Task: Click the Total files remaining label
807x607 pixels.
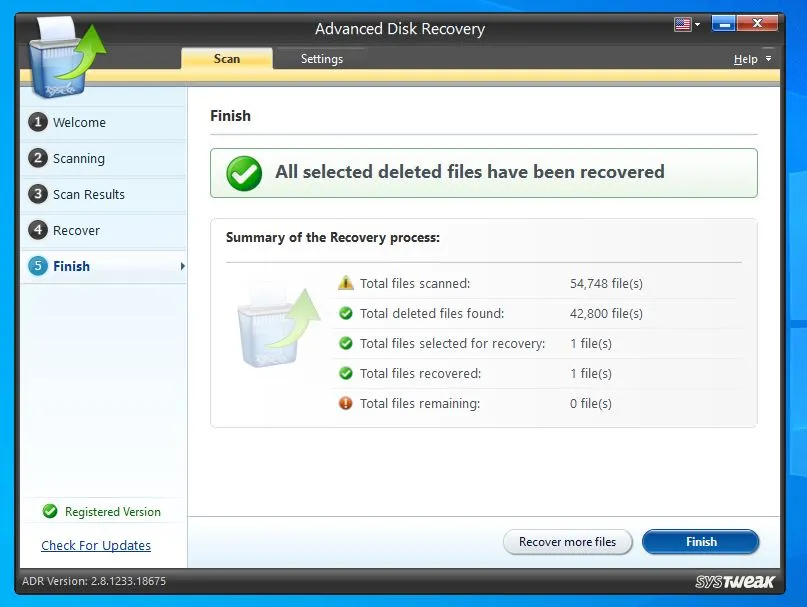Action: pos(420,404)
